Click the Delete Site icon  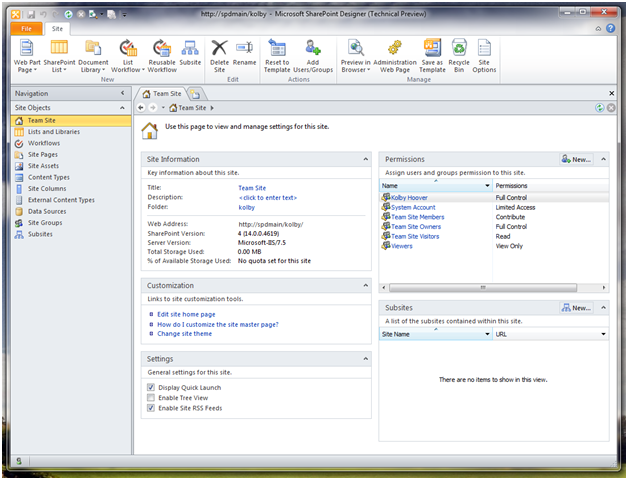tap(219, 48)
